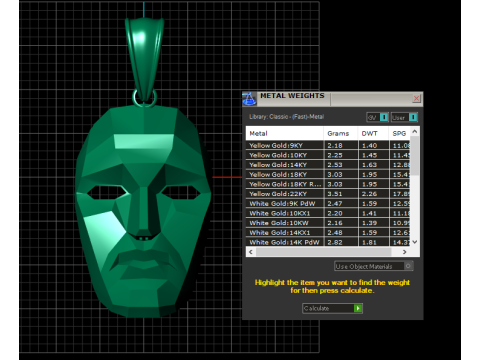
Task: Click the Metal column header
Action: (x=284, y=133)
